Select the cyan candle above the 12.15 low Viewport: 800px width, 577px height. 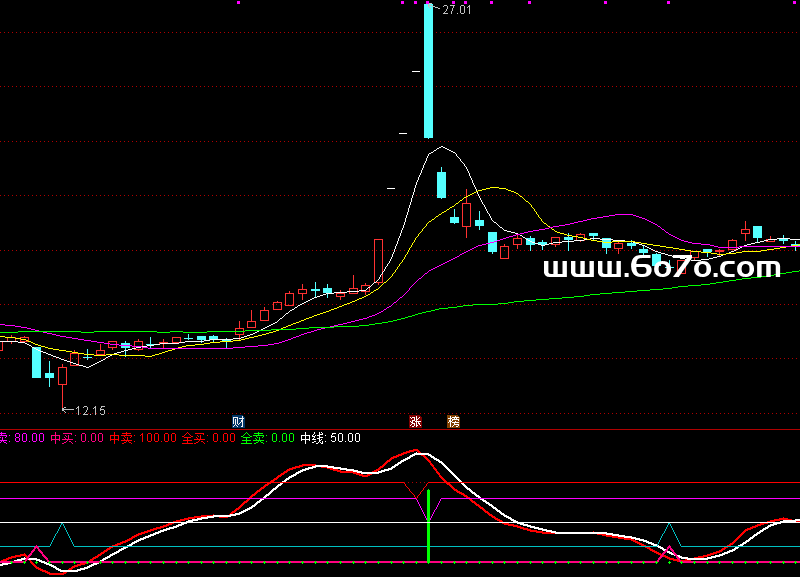click(37, 362)
